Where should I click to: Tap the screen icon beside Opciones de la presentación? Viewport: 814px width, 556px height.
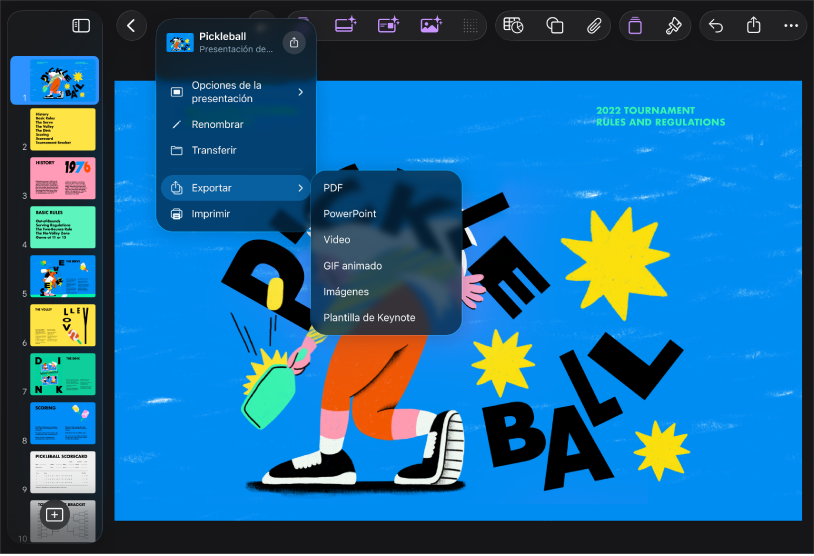pyautogui.click(x=177, y=92)
